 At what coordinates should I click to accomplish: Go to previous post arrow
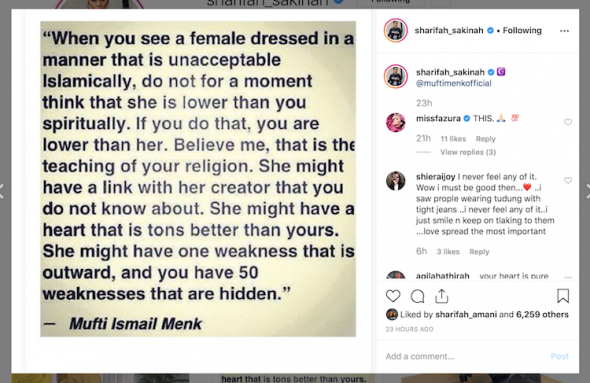(x=2, y=191)
